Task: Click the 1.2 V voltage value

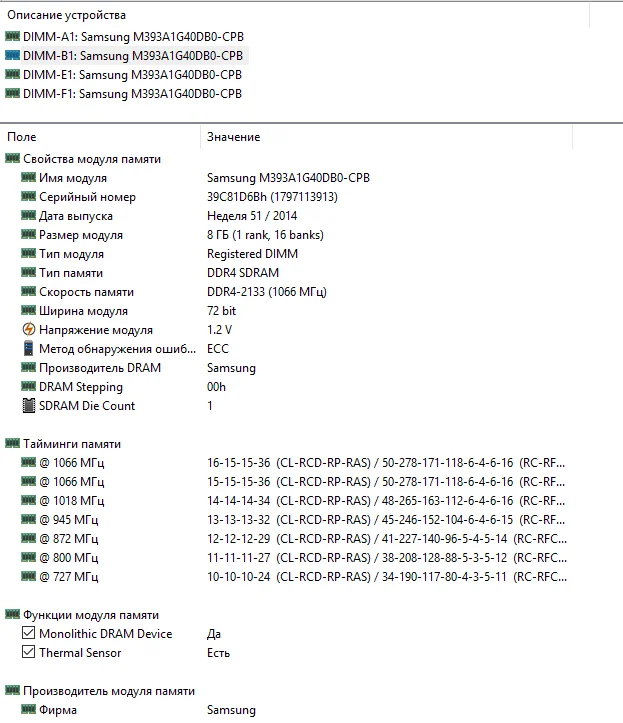Action: tap(220, 330)
